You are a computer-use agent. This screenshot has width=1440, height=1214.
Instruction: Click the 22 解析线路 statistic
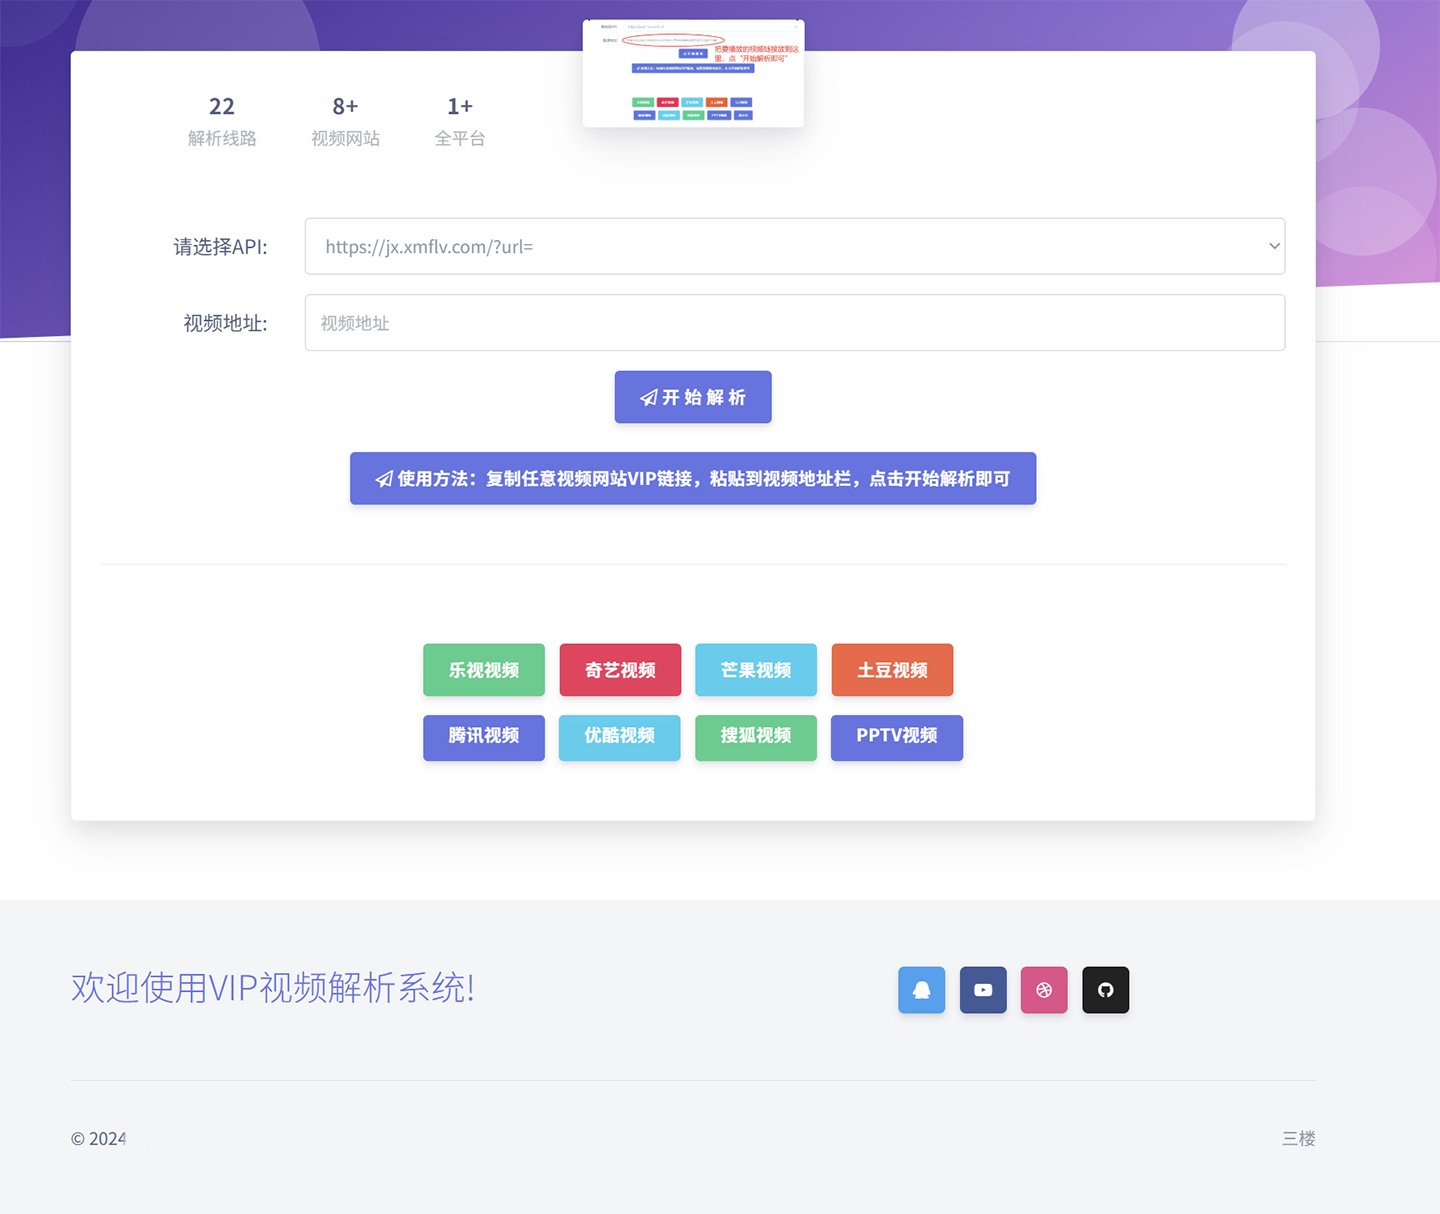pos(222,121)
